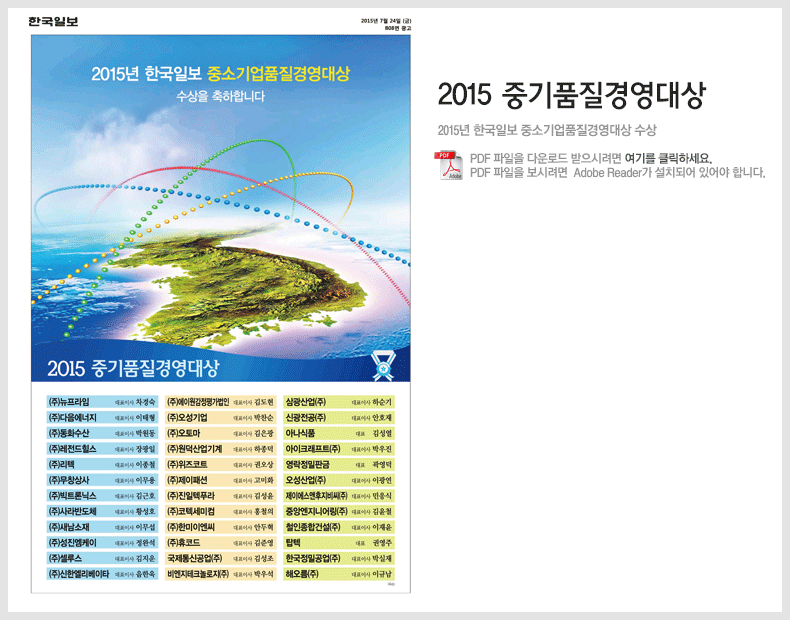Click the '(주)제이패션' entry
This screenshot has height=620, width=790.
(221, 480)
